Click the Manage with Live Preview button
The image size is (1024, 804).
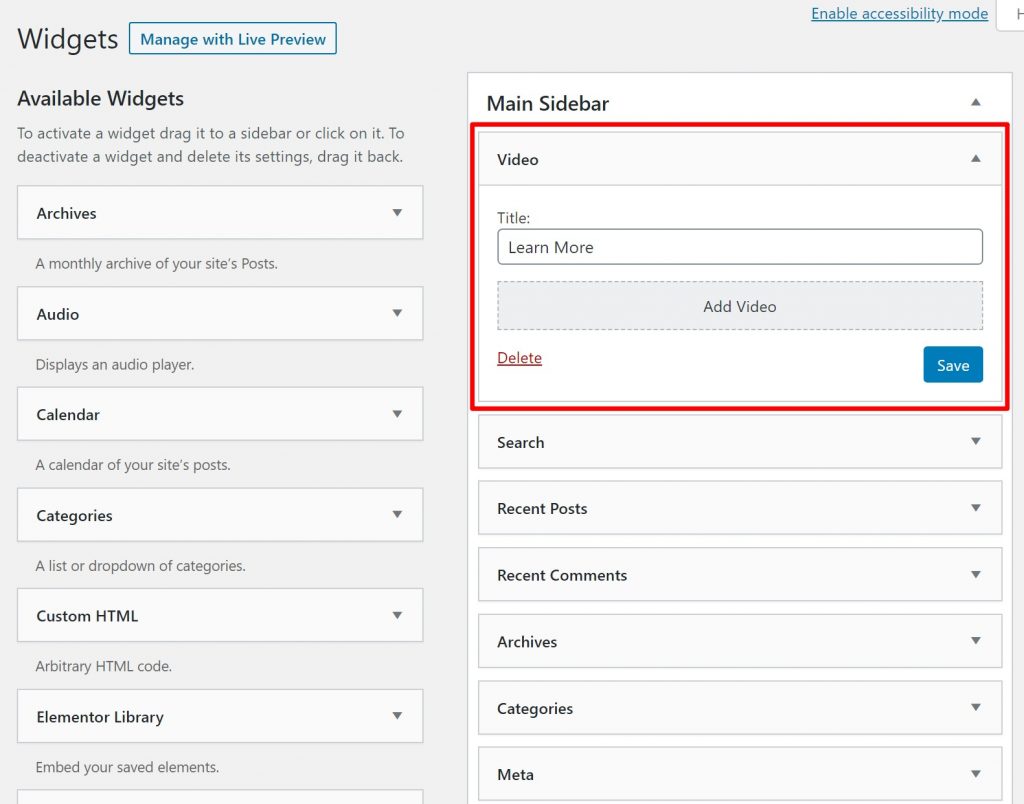tap(233, 39)
